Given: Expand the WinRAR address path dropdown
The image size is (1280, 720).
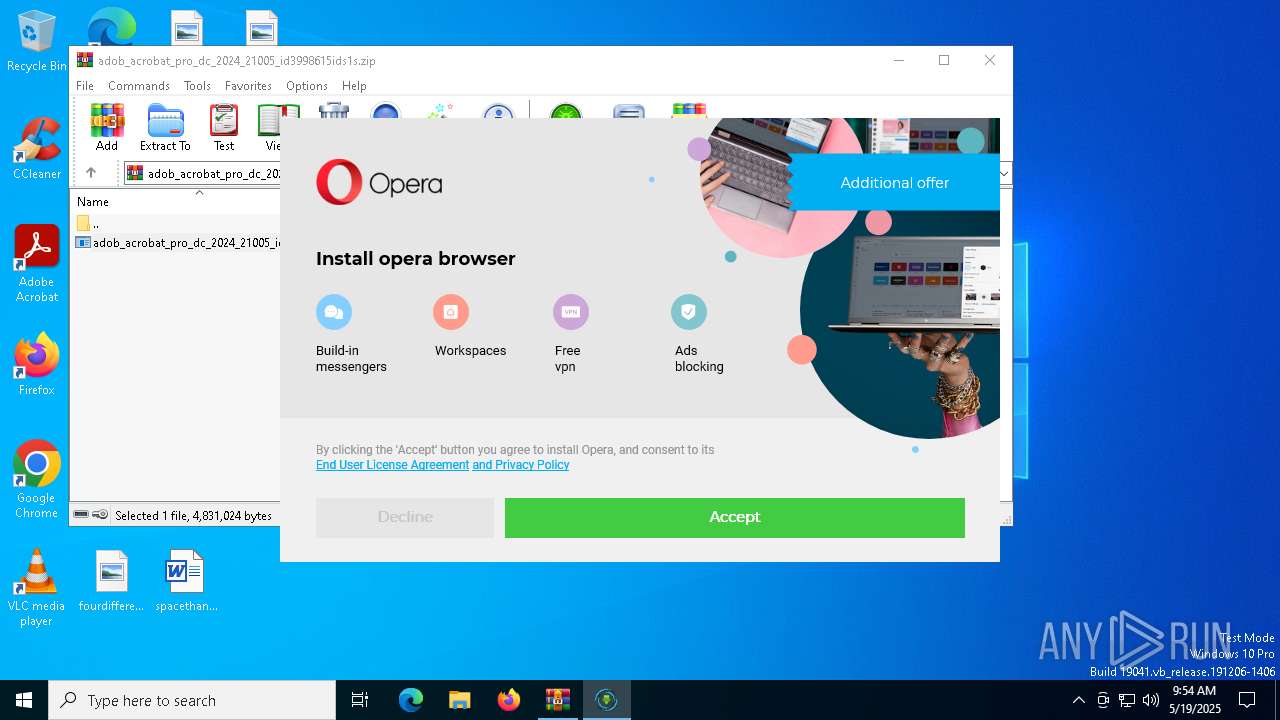Looking at the screenshot, I should pyautogui.click(x=1006, y=173).
